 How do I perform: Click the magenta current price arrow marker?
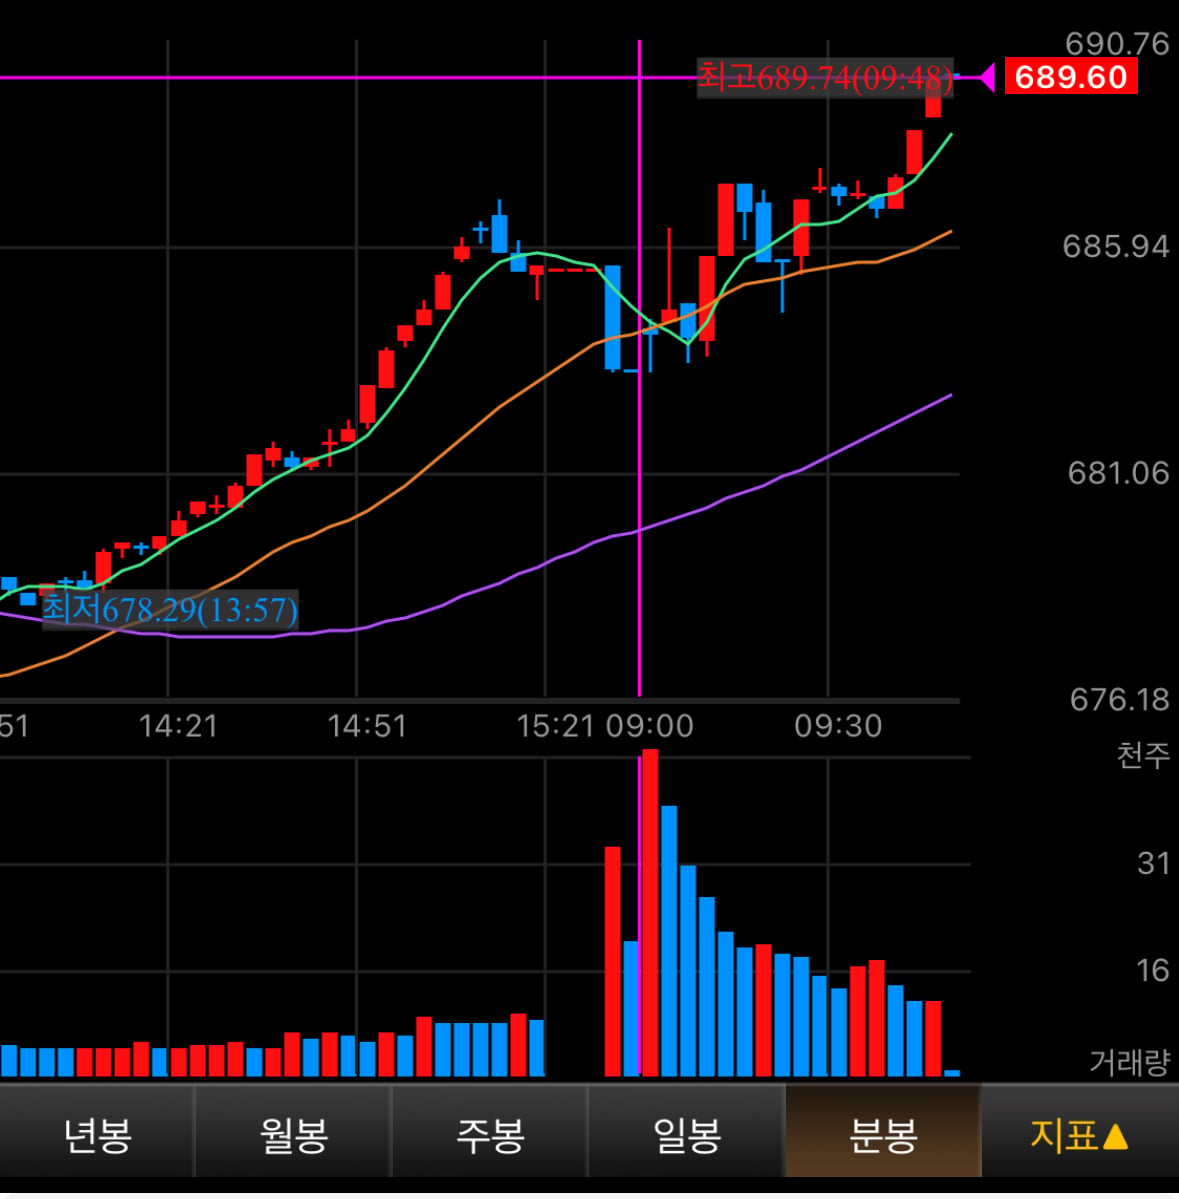(x=987, y=77)
